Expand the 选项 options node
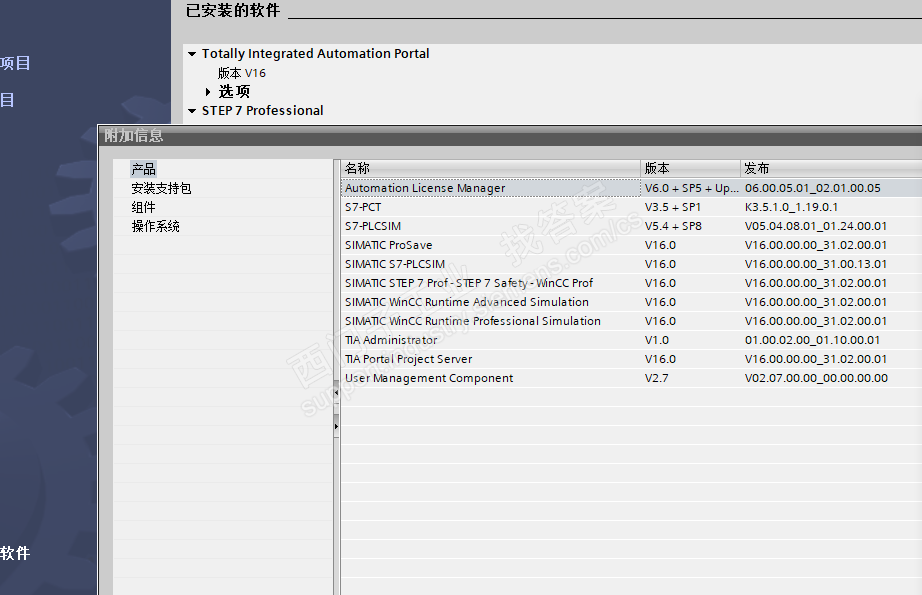Screen dimensions: 922x595 (208, 92)
